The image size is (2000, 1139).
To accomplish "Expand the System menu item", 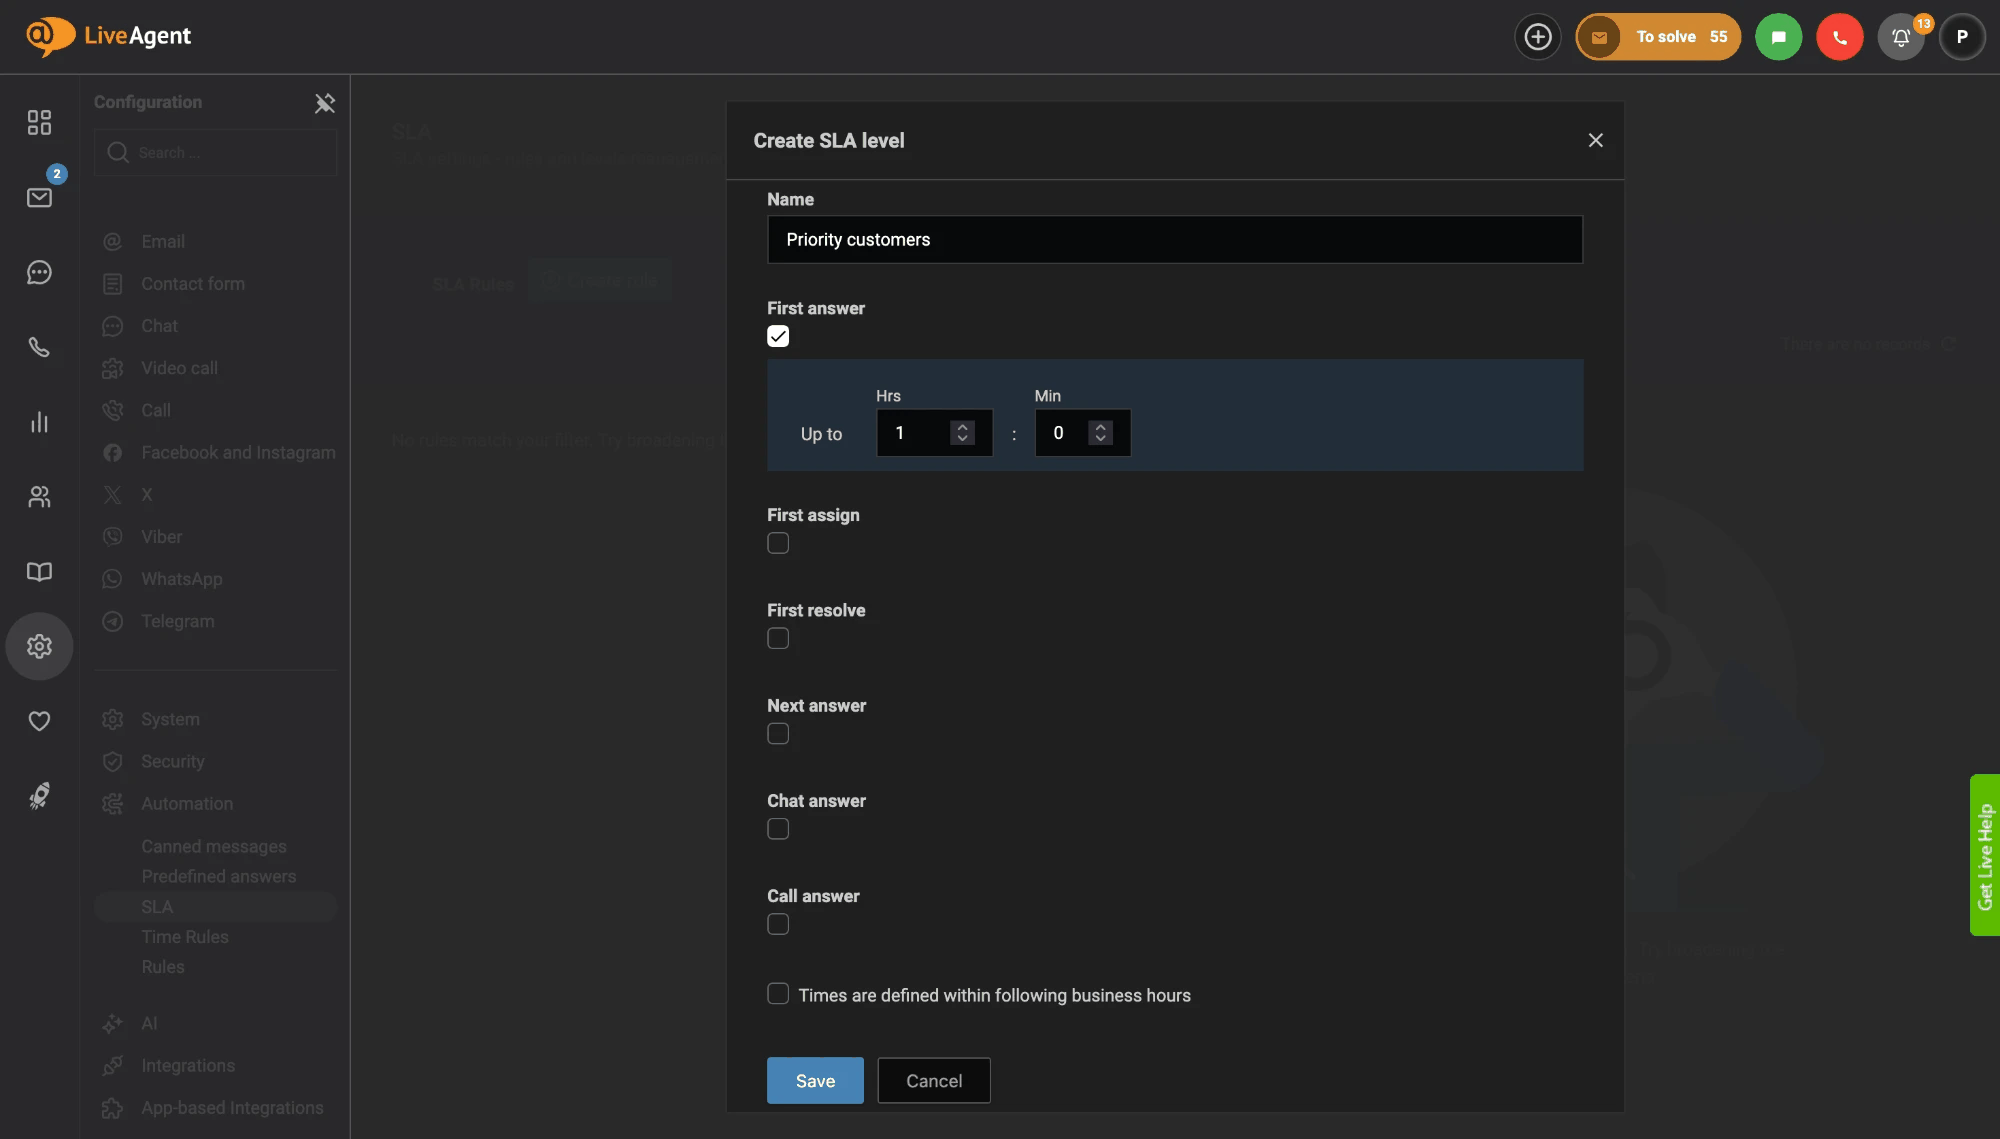I will click(x=170, y=720).
